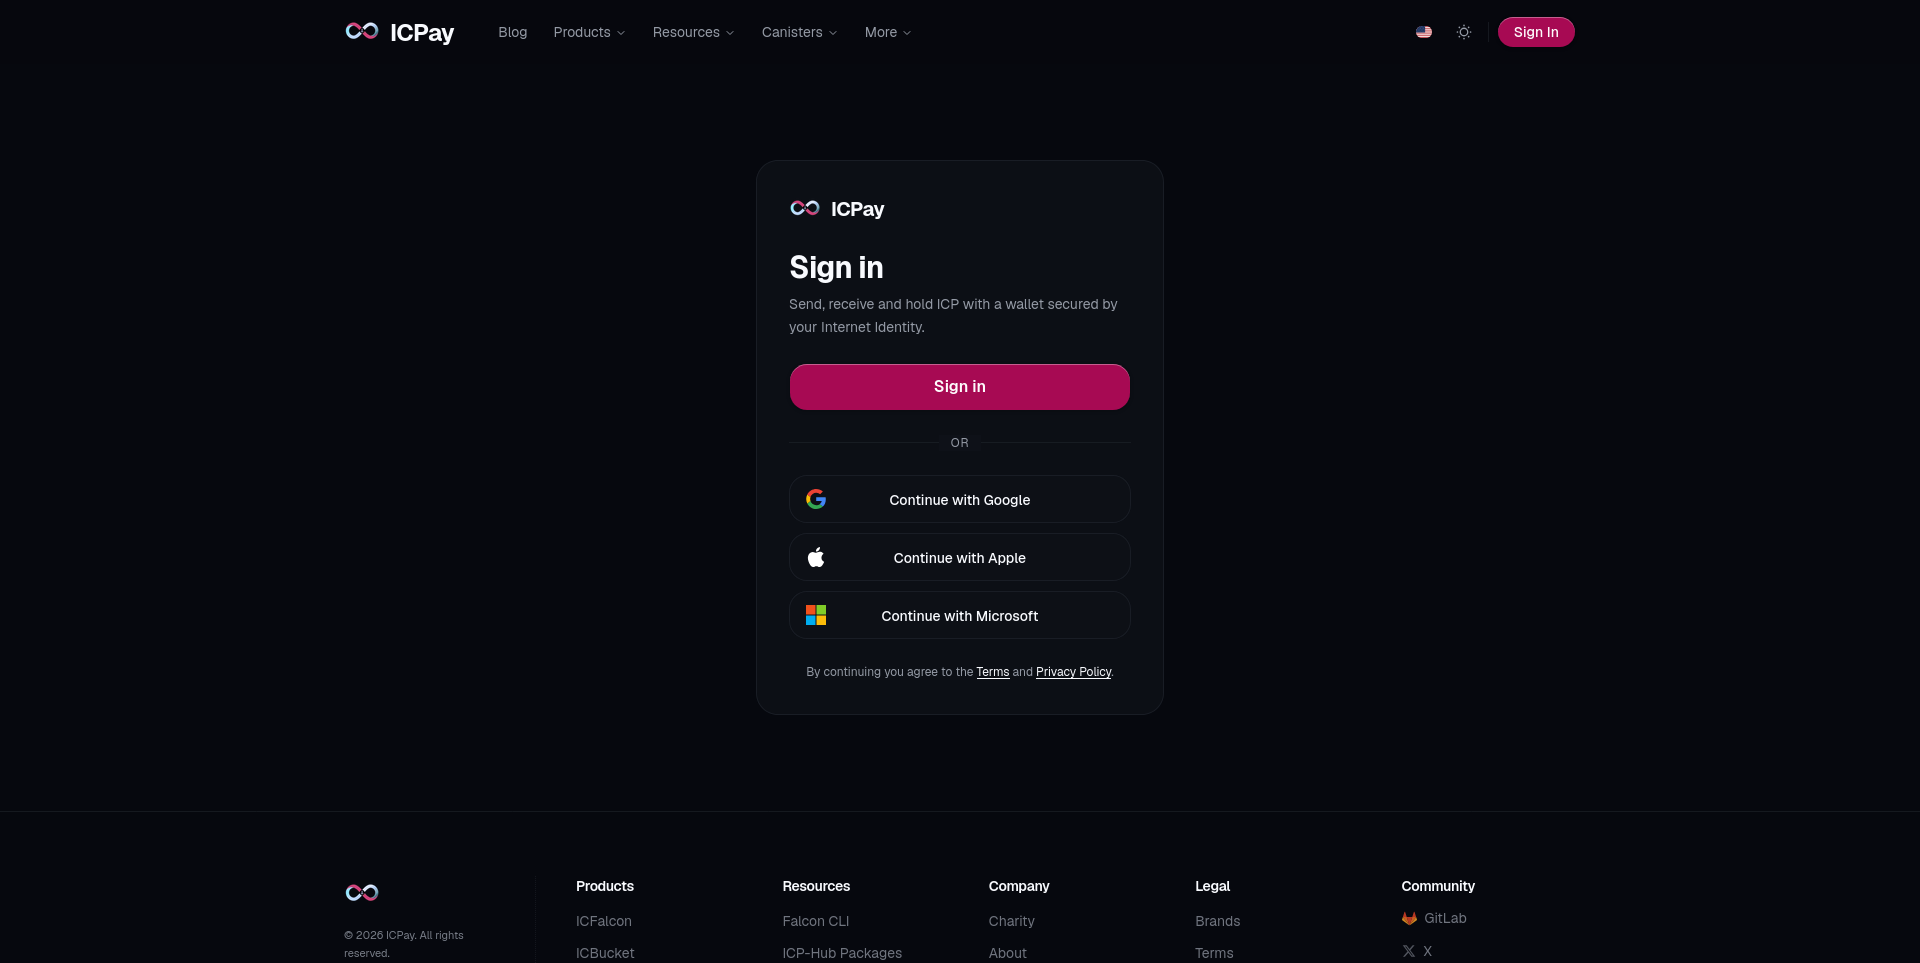
Task: Open ICFalcon footer link
Action: coord(604,921)
